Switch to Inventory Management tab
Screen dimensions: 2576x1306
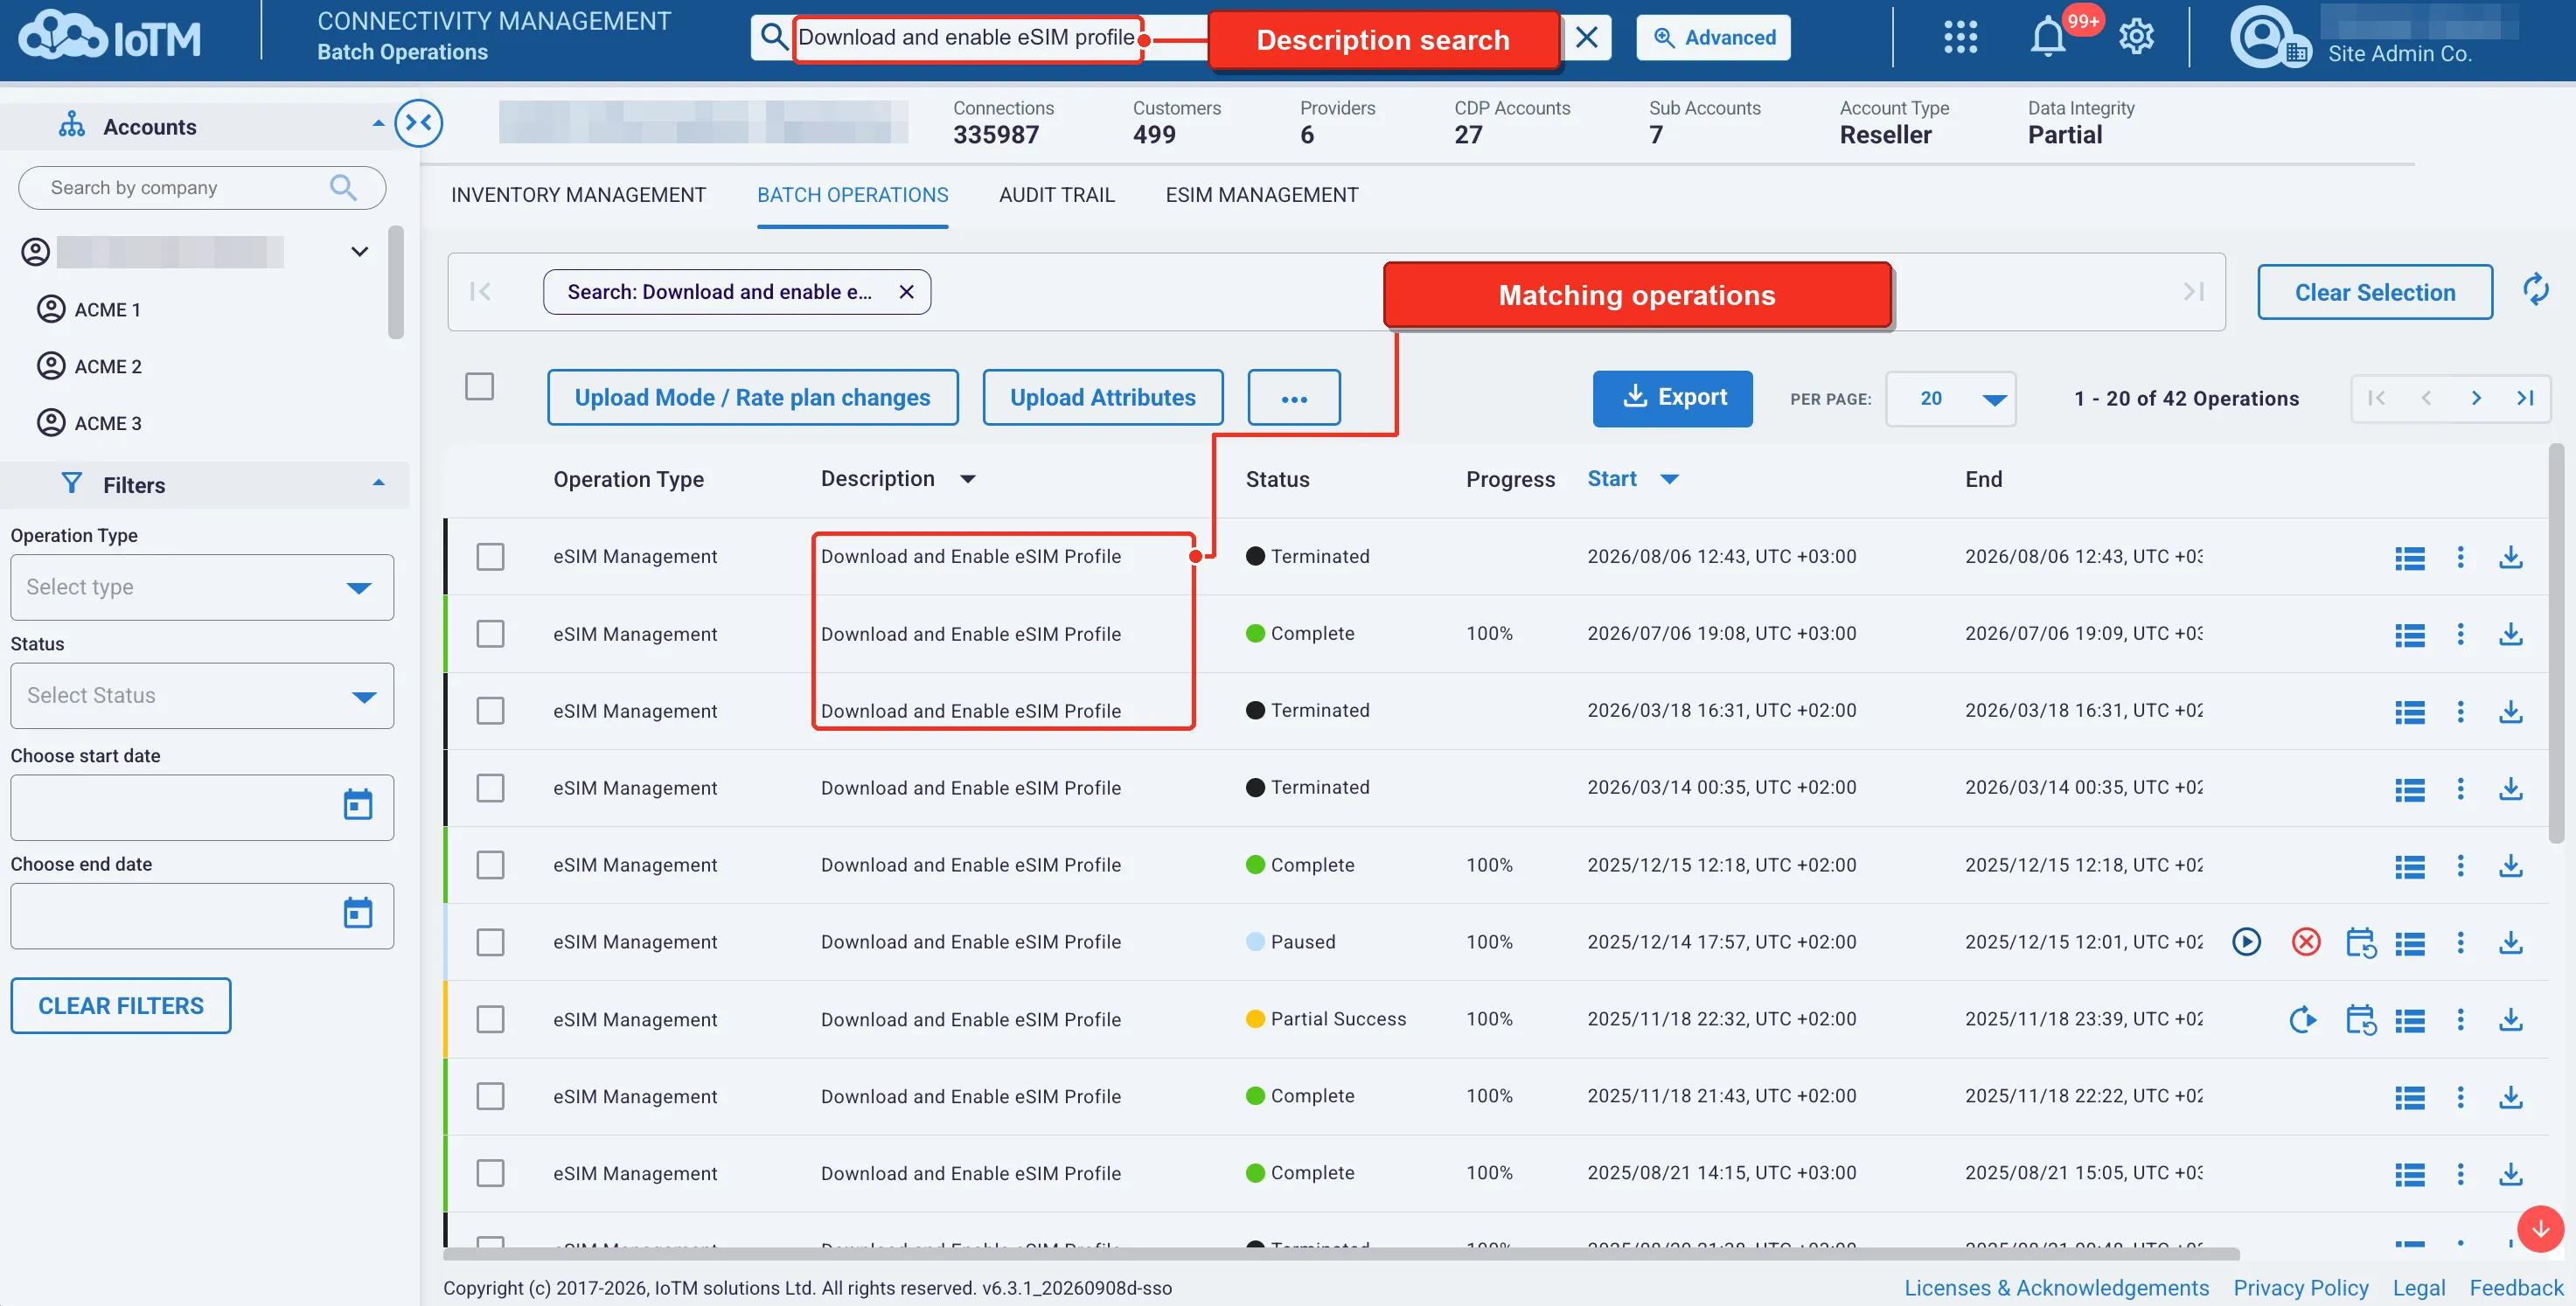pyautogui.click(x=578, y=195)
